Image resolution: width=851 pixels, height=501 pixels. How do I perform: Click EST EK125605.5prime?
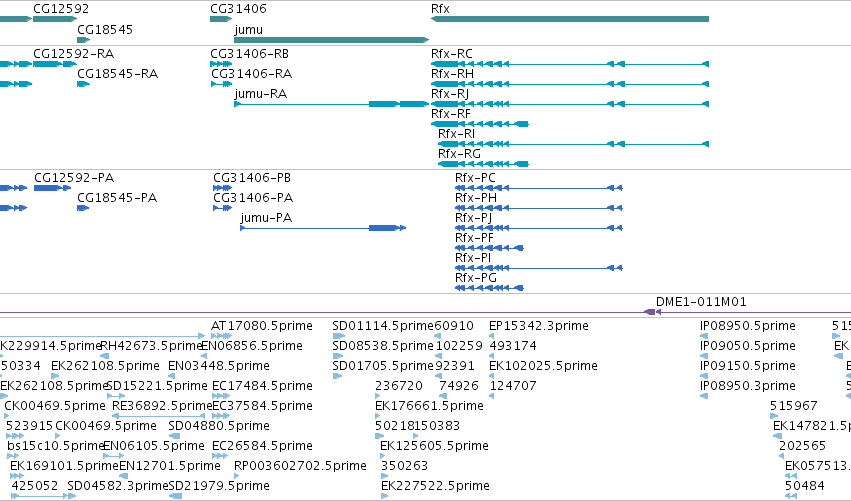tap(434, 446)
